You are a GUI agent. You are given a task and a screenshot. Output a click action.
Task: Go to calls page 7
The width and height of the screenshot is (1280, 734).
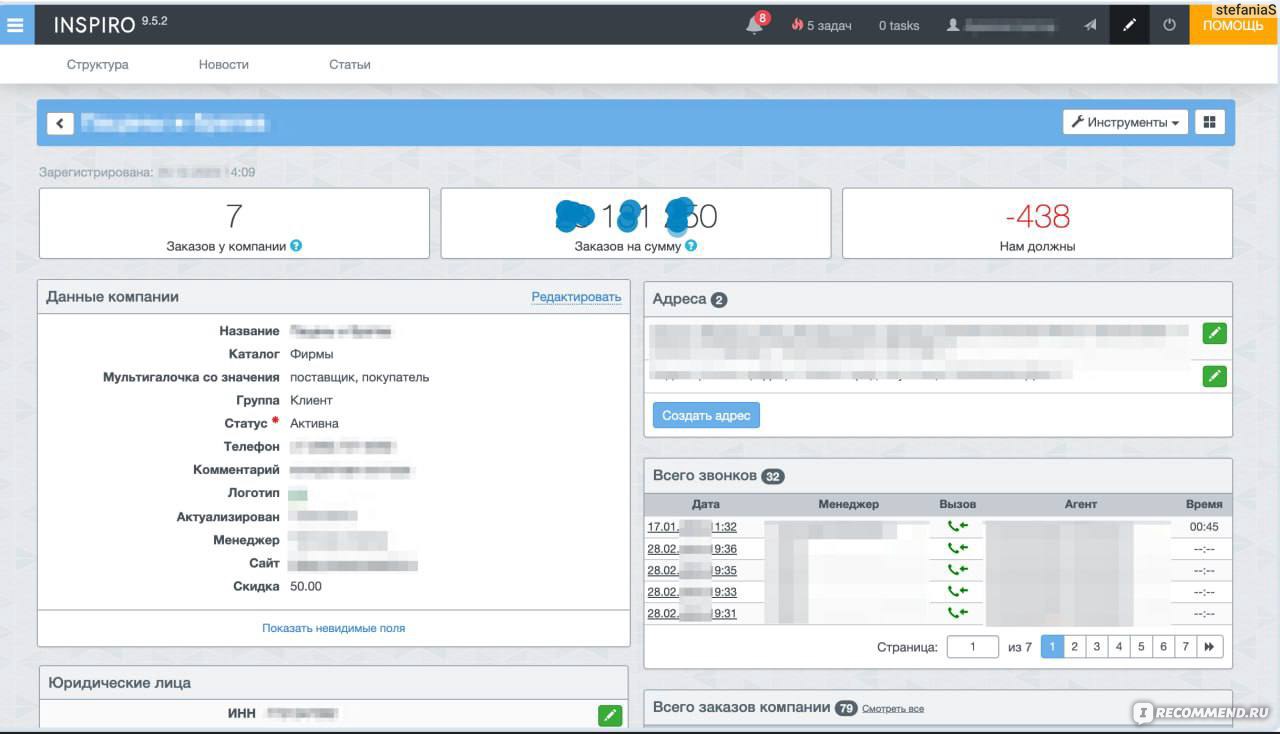(1185, 647)
